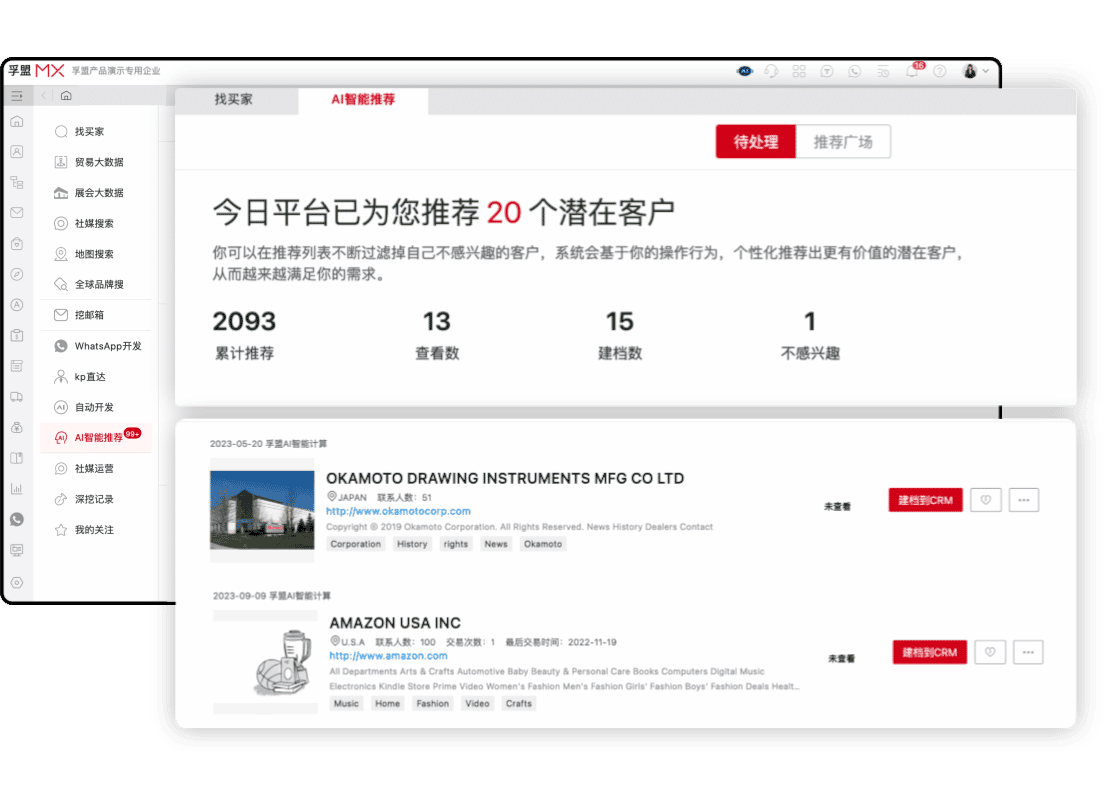Switch toggle to 推荐广场 view
Viewport: 1119px width, 790px height.
(x=844, y=141)
